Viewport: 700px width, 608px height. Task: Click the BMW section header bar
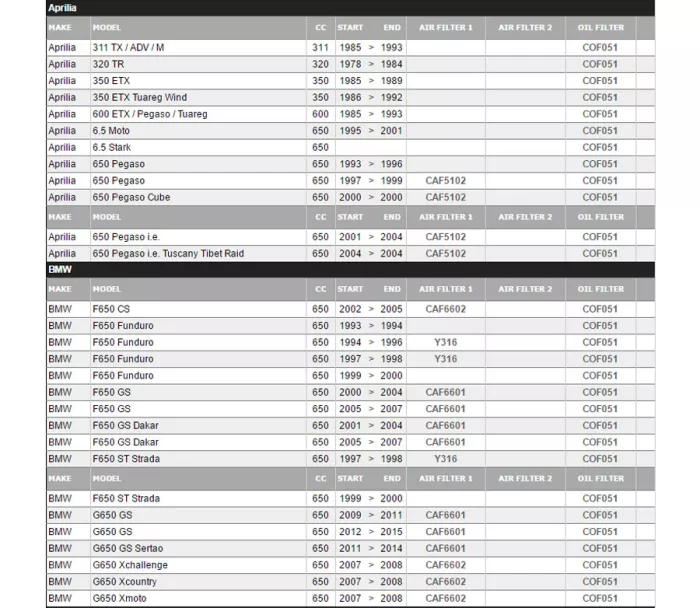[x=350, y=270]
